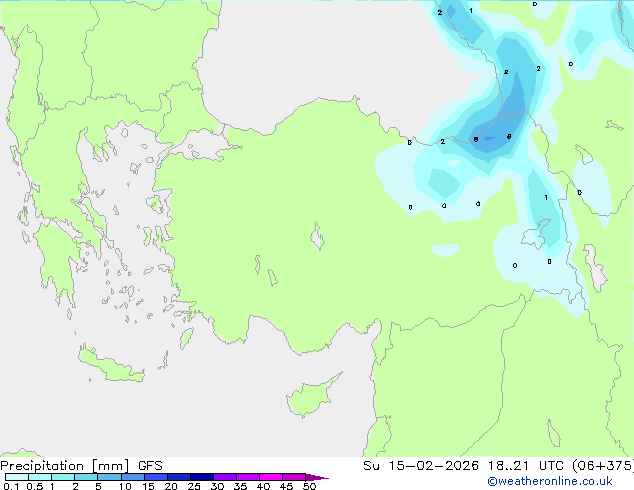The image size is (634, 490).
Task: Select the 5–10 mm legend color swatch
Action: (x=109, y=477)
